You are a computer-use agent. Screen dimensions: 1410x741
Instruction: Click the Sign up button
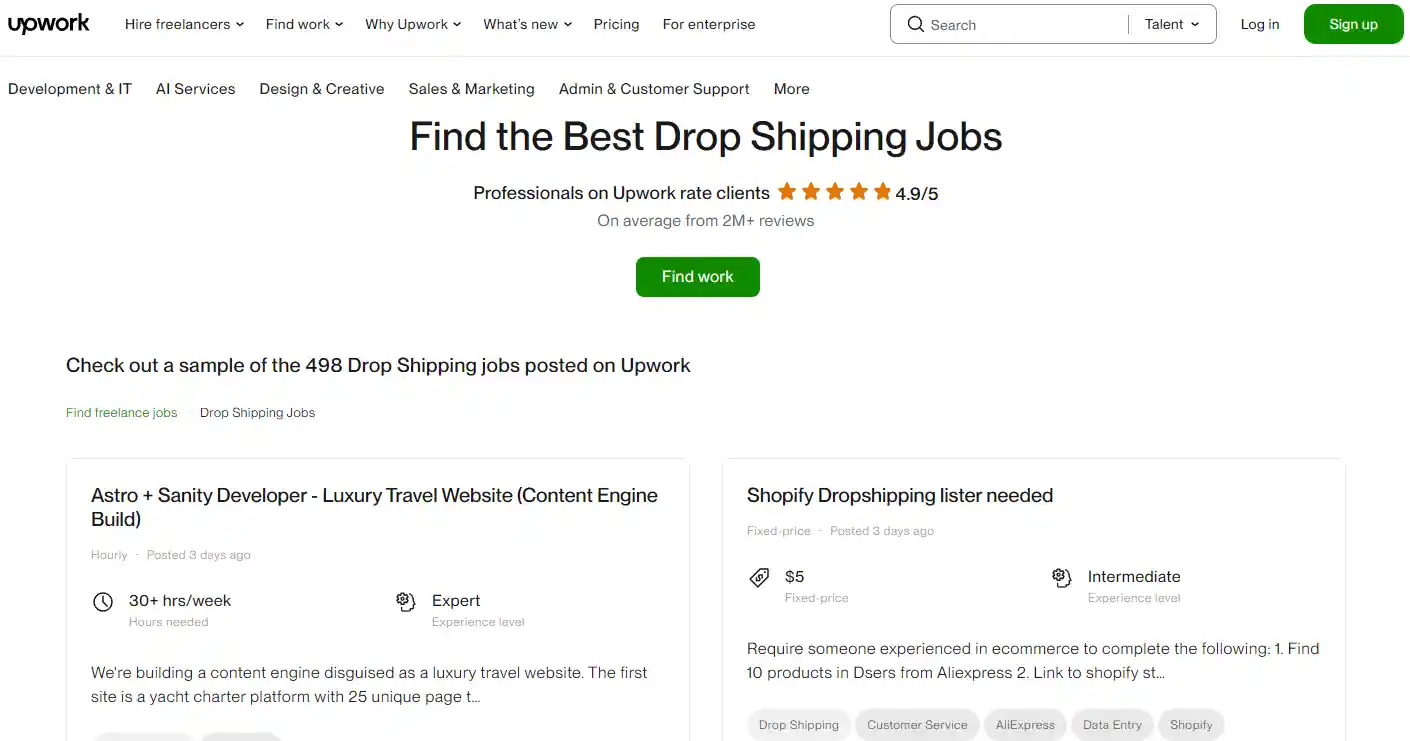(1353, 23)
